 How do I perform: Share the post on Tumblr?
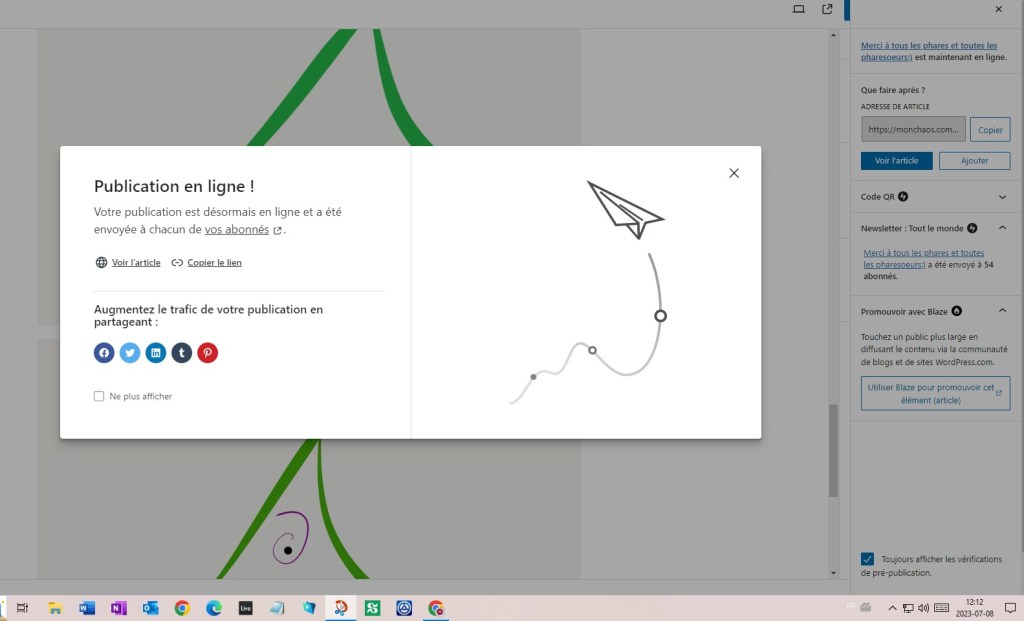(181, 353)
